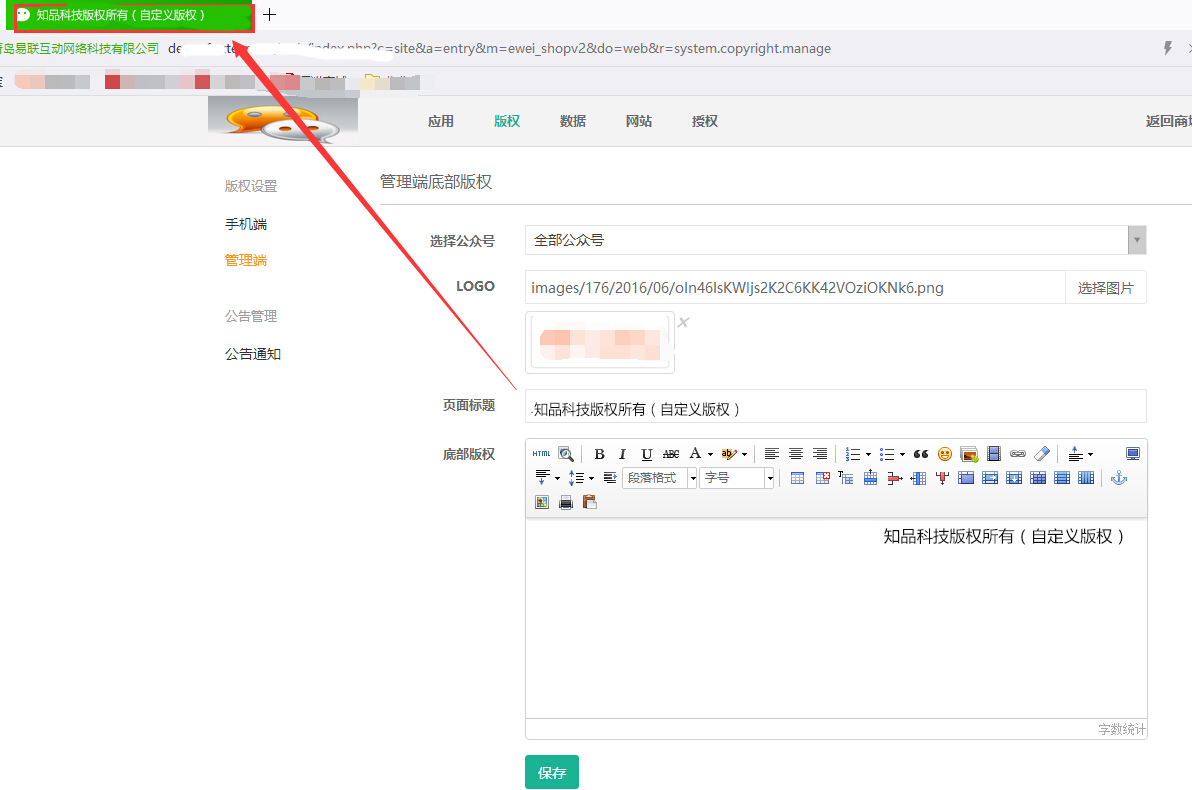Click the insert table icon
Viewport: 1192px width, 790px height.
[797, 478]
